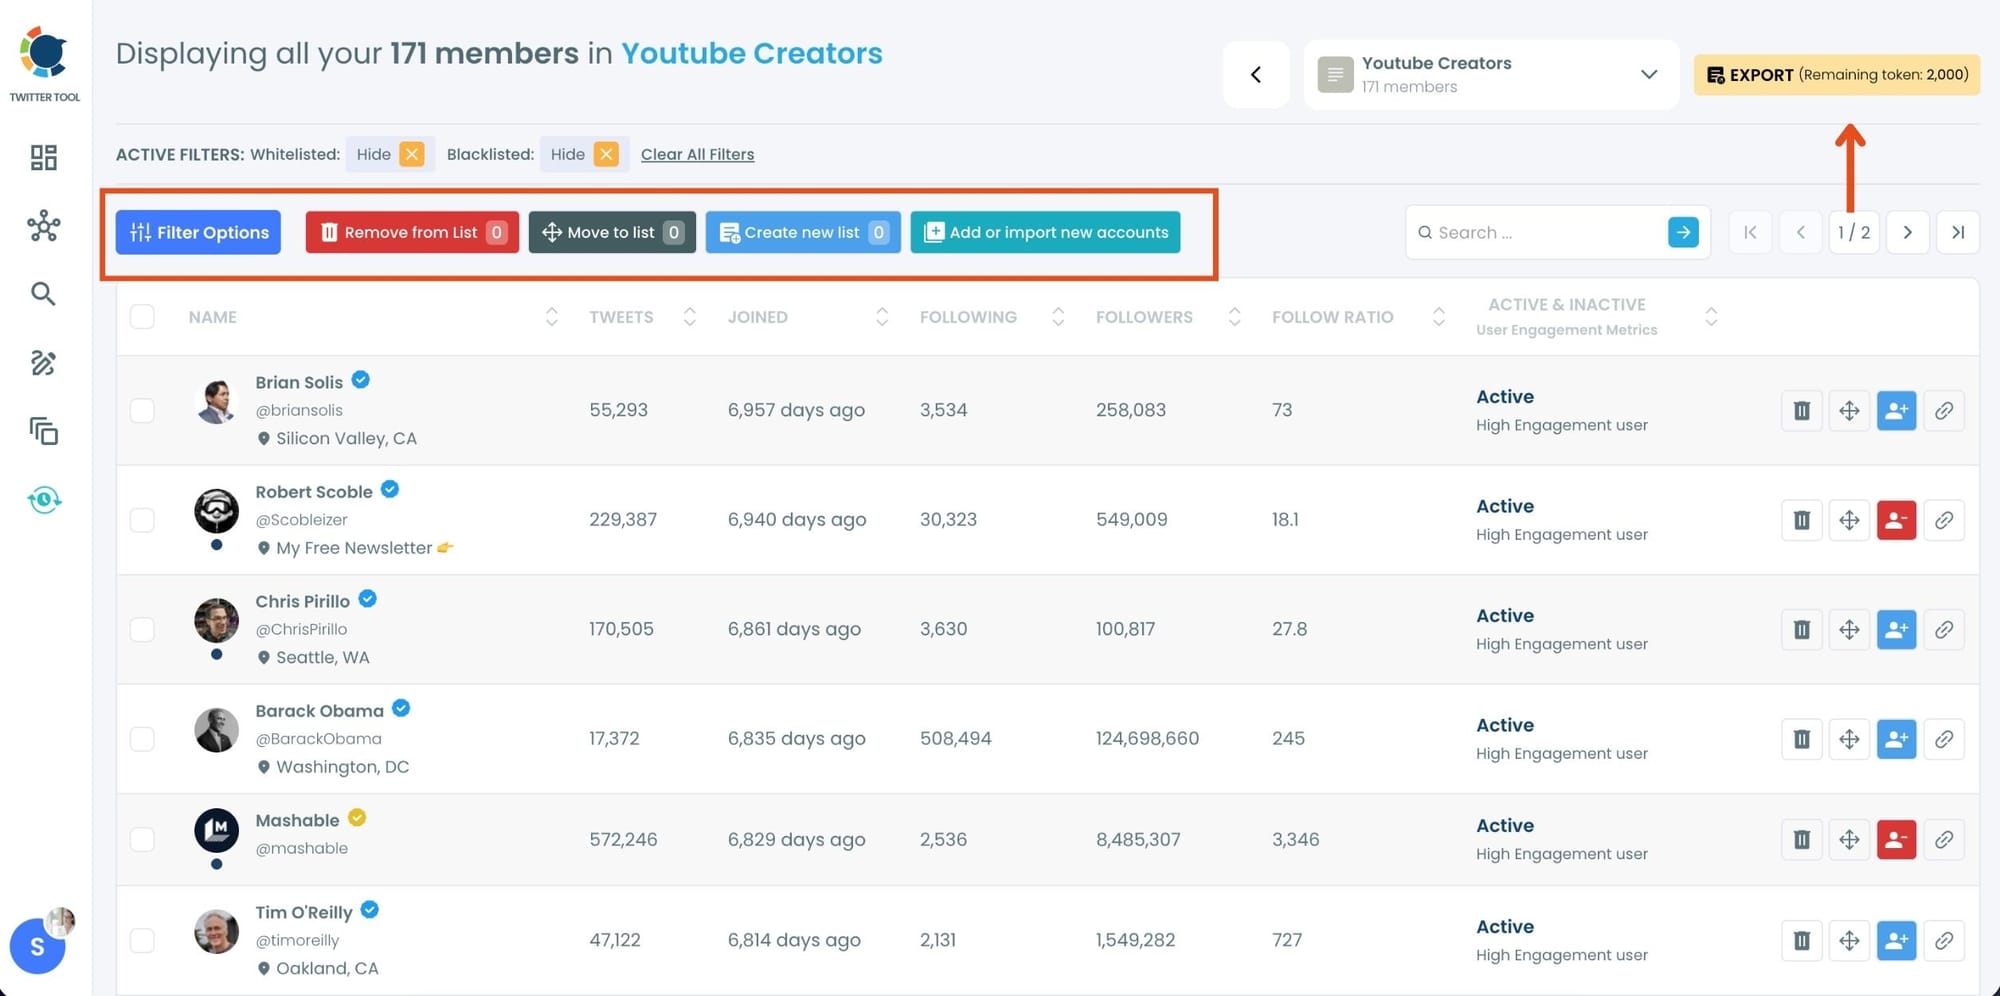Open the search icon in the sidebar
The image size is (2000, 996).
44,293
